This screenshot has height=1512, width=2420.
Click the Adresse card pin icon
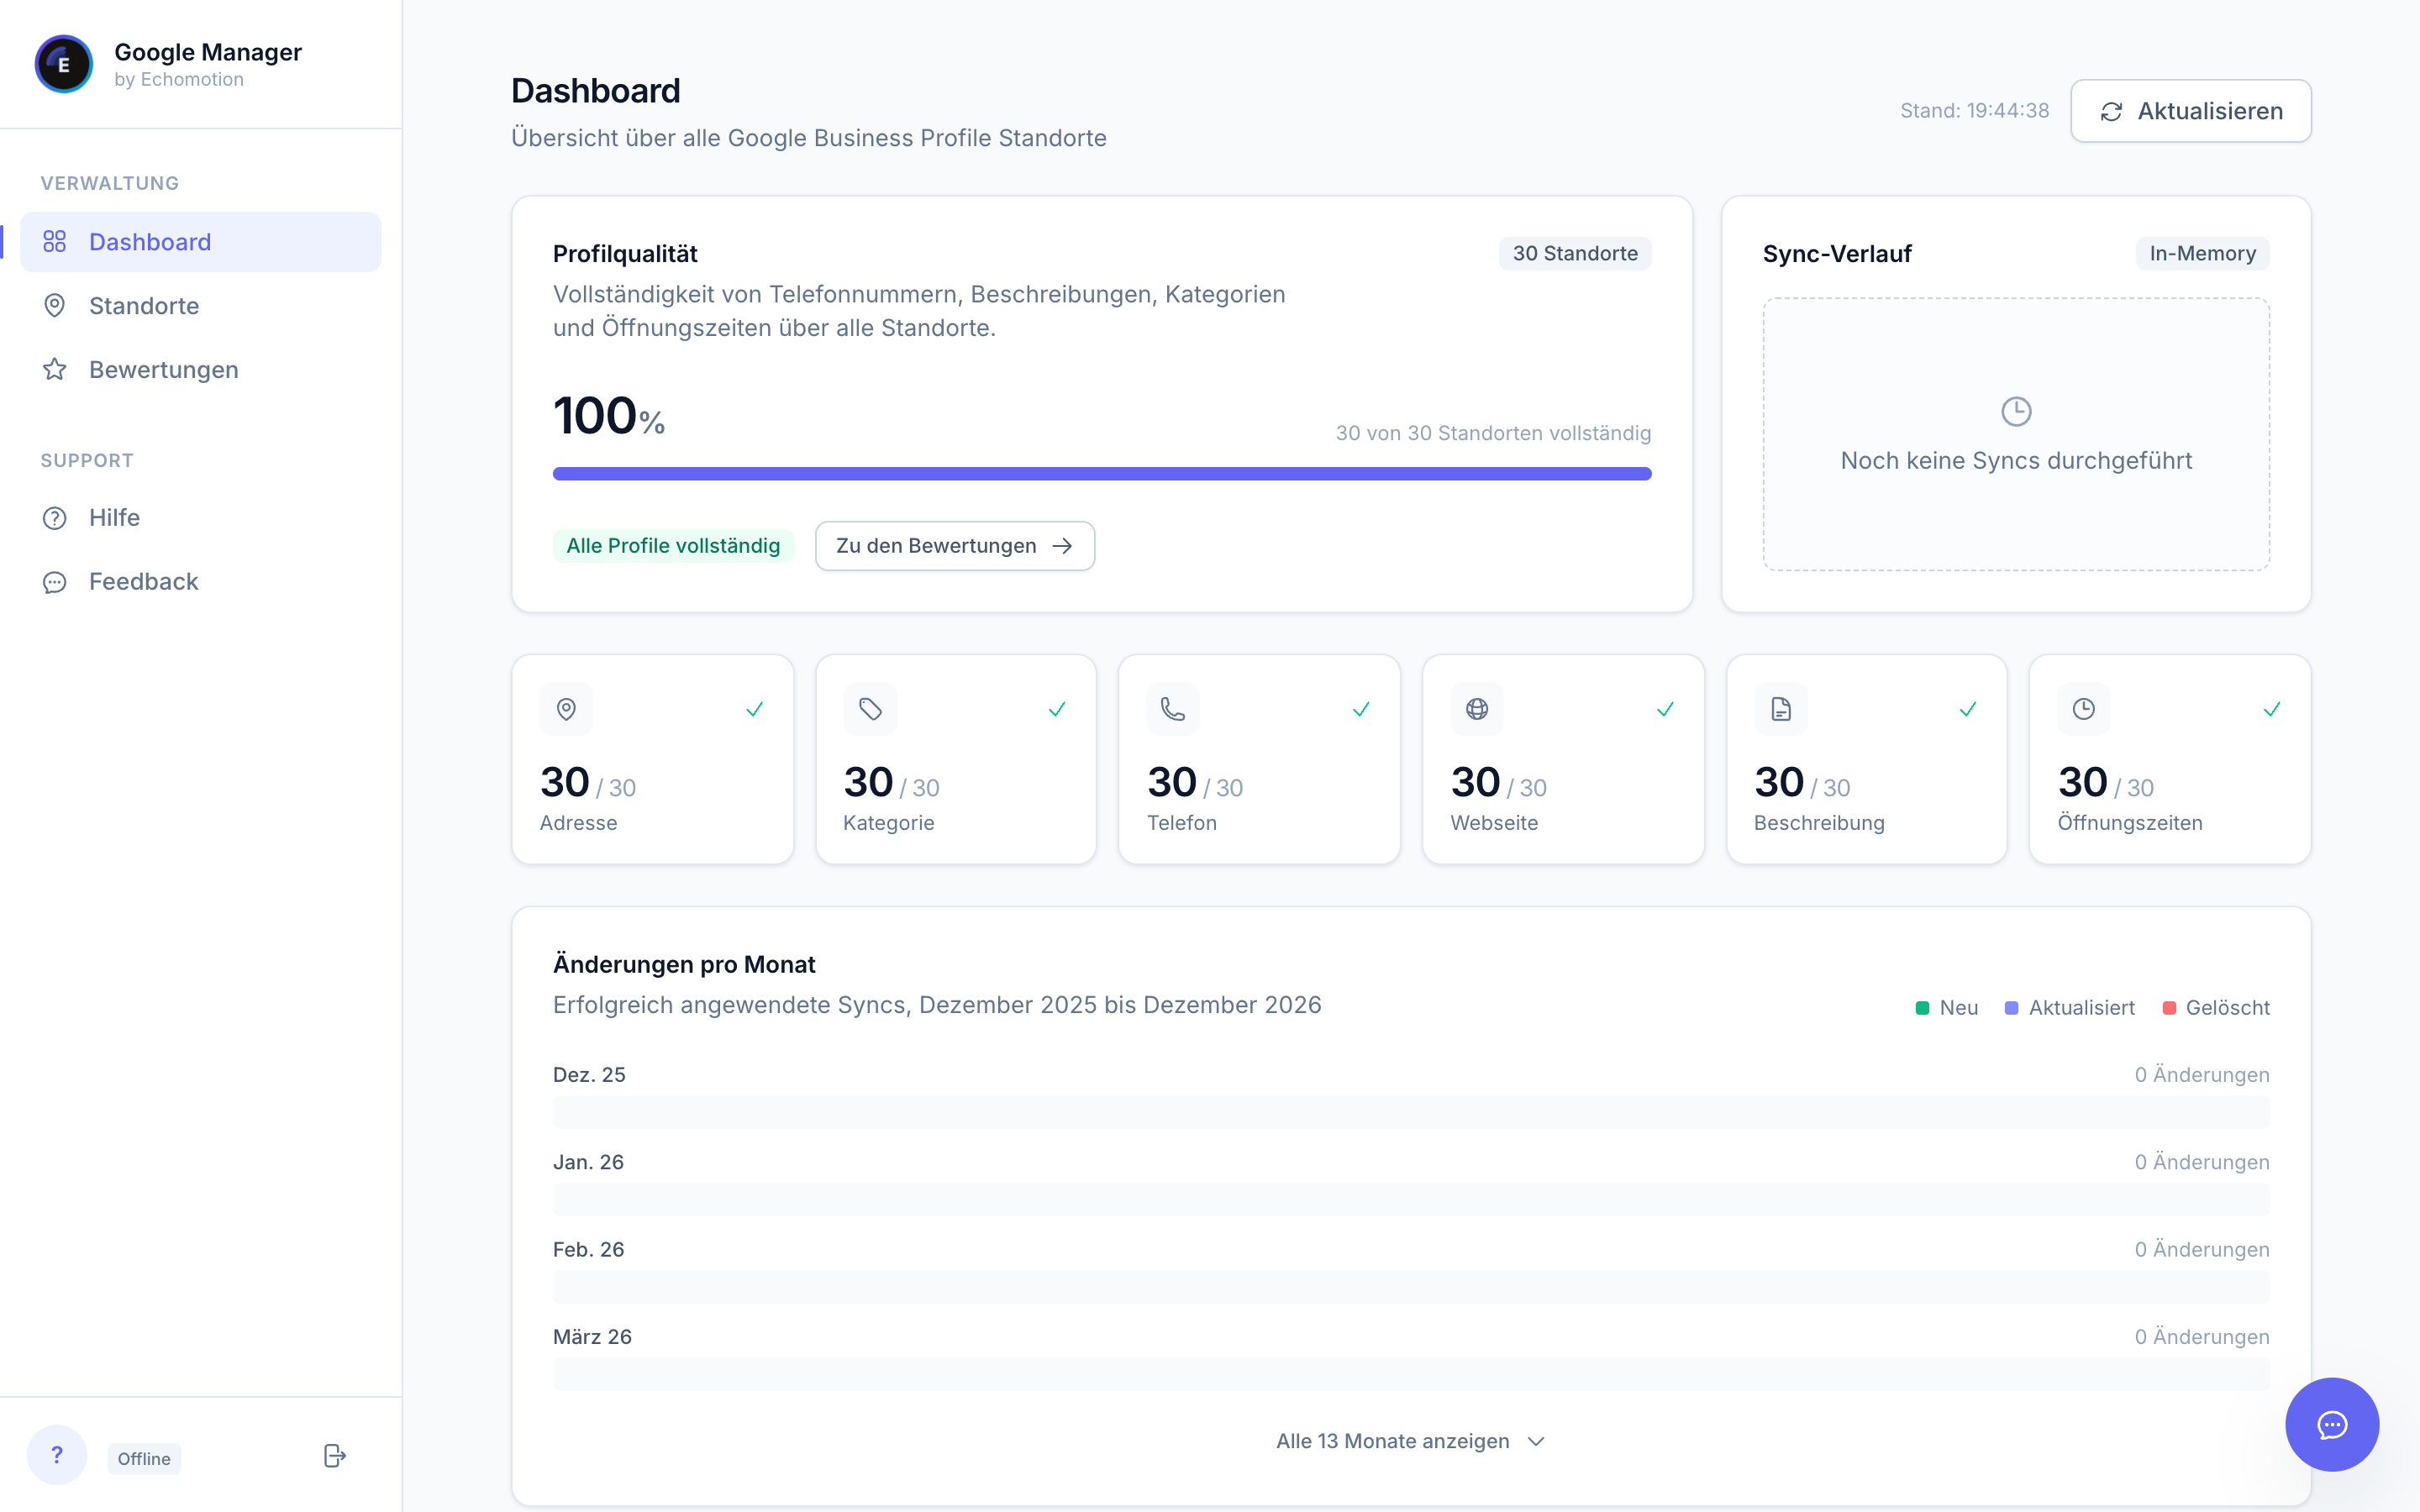[566, 709]
